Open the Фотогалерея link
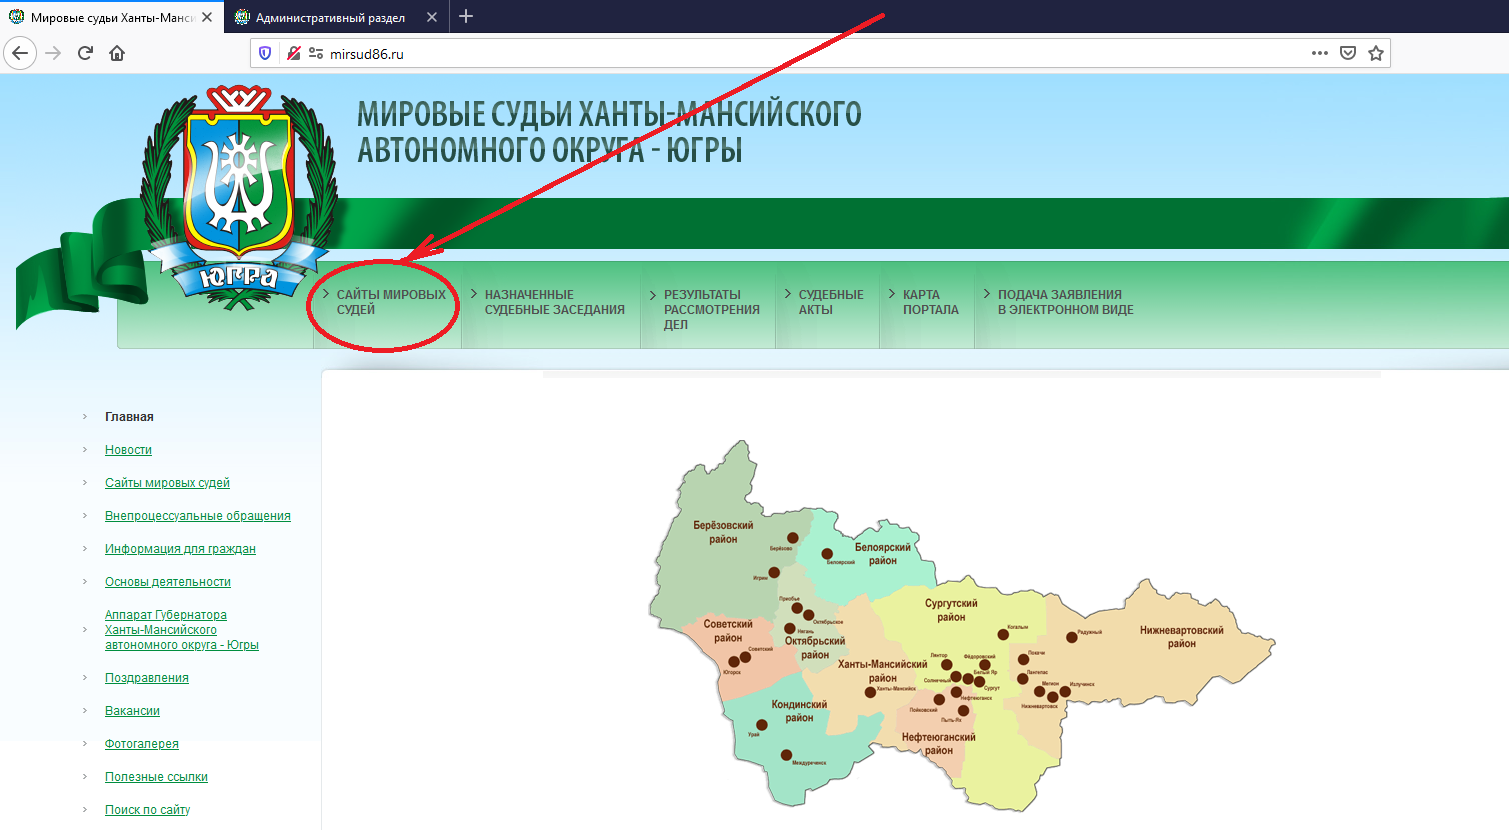 click(142, 744)
